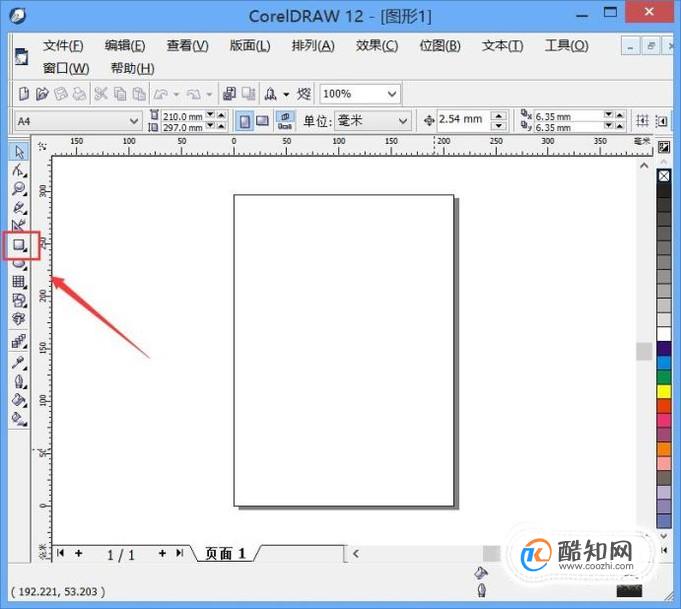Increase duplicate x distance 6.35 mm
The width and height of the screenshot is (681, 609).
[x=620, y=115]
